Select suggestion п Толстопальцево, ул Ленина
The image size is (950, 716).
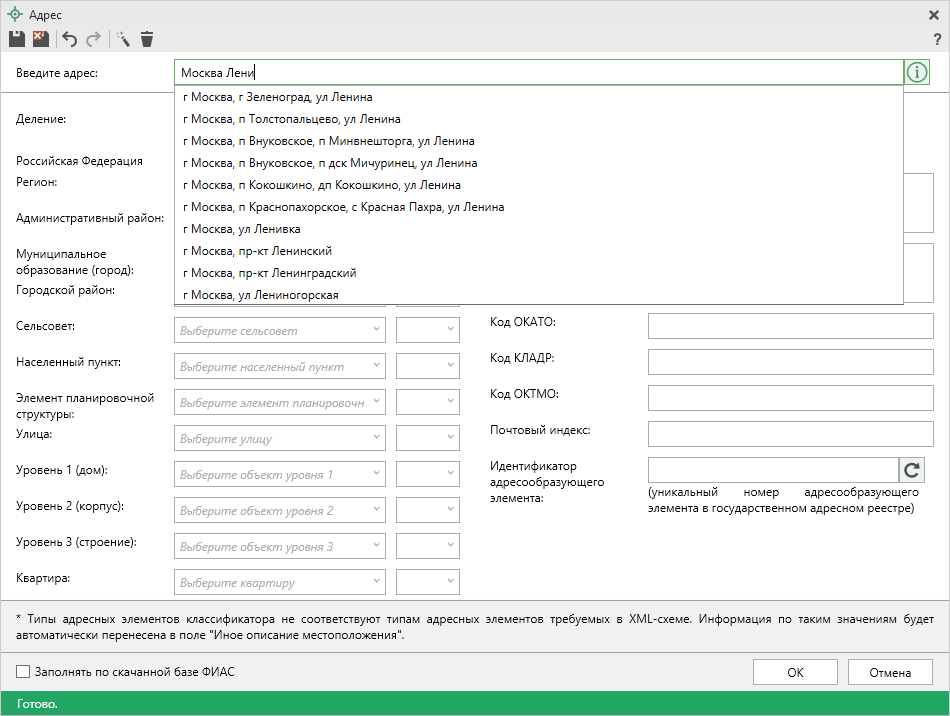(x=539, y=119)
